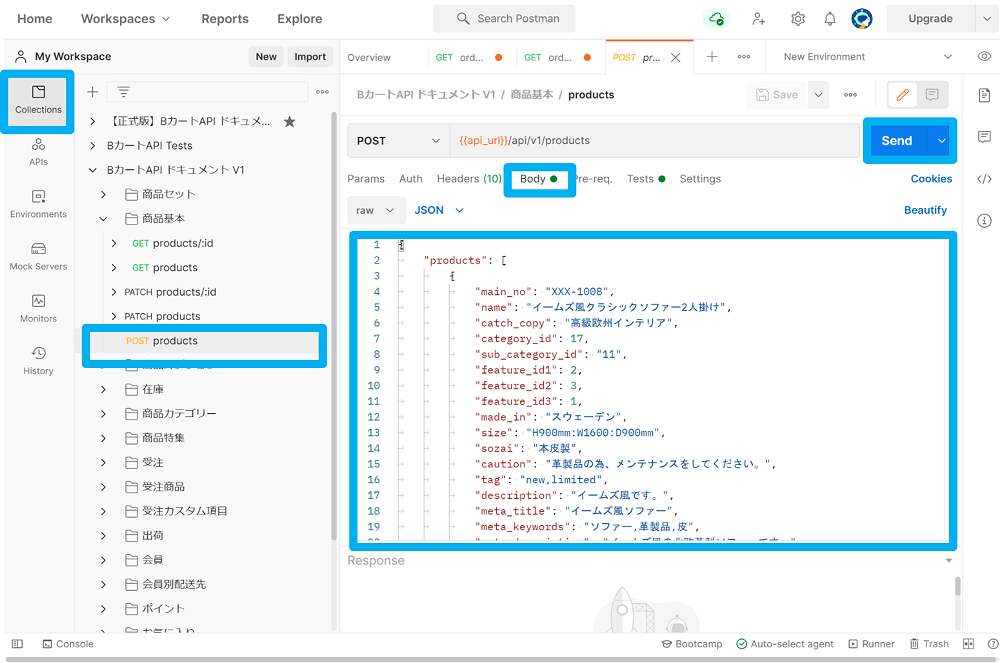Open the notifications bell
Viewport: 1000px width, 663px height.
pyautogui.click(x=830, y=18)
